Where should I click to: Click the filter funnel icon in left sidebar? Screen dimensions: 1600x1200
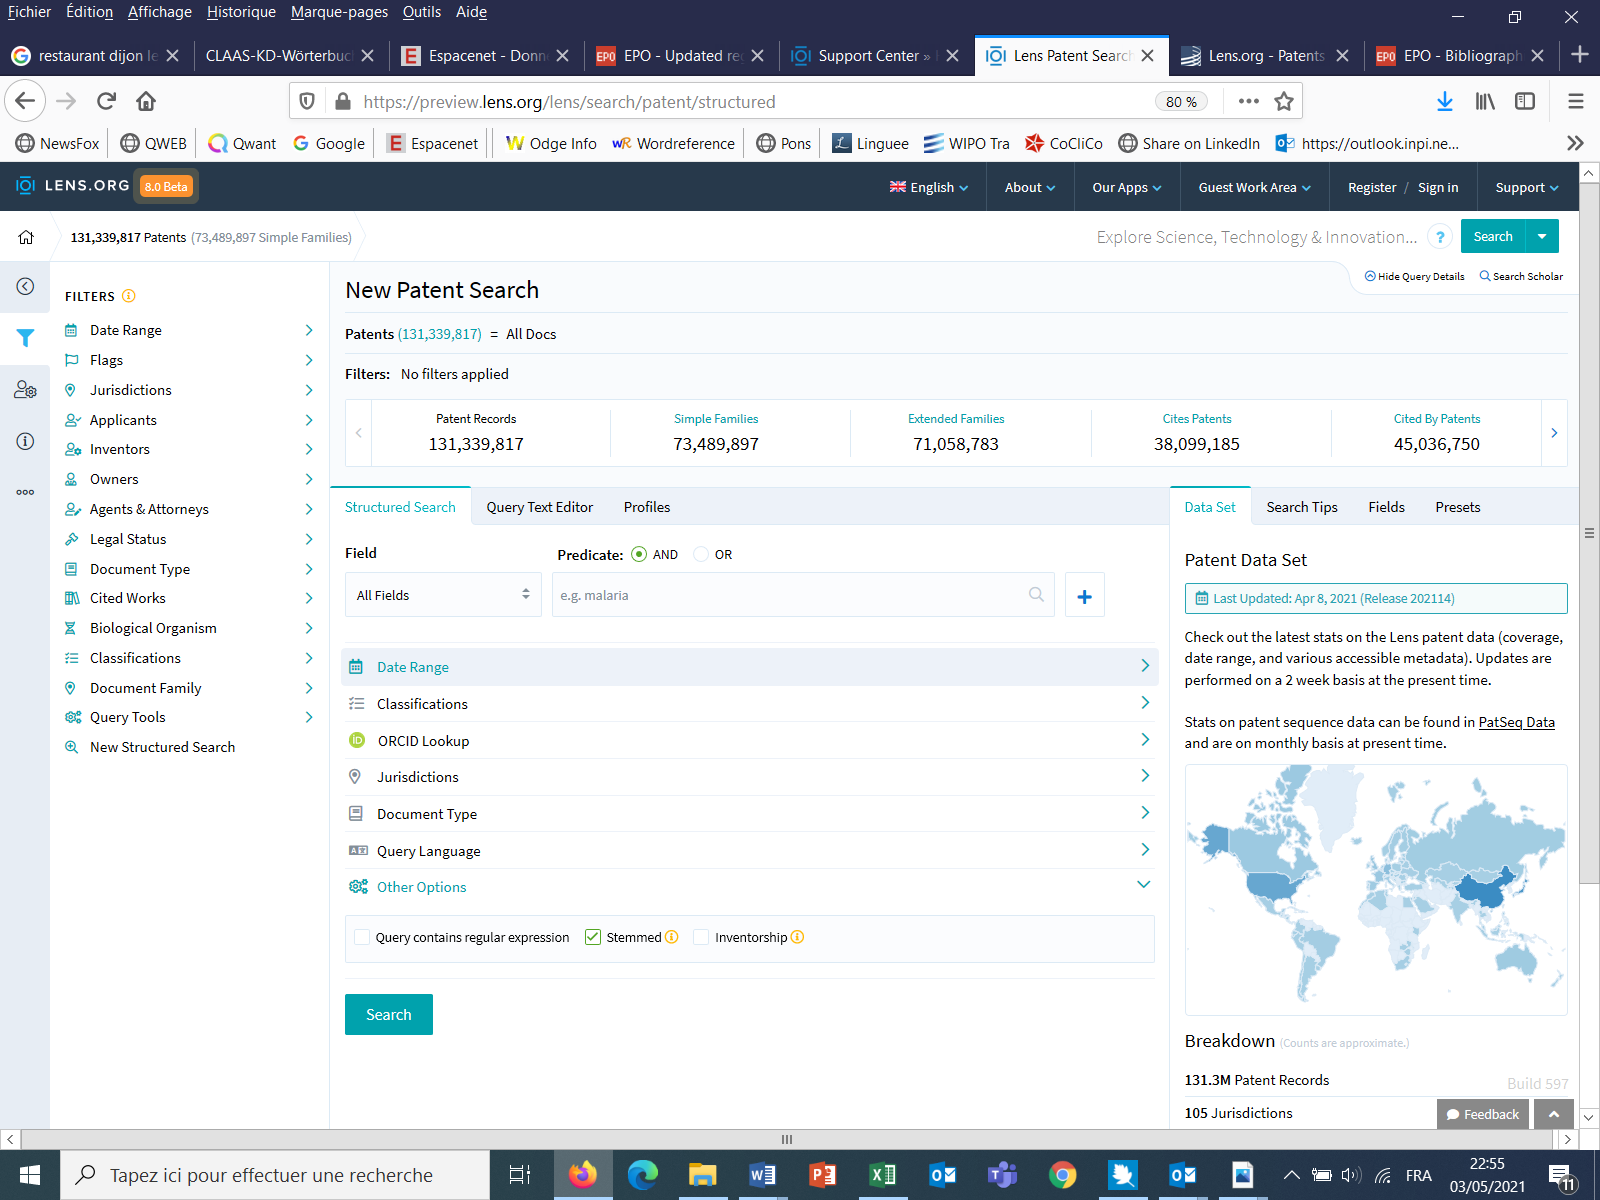click(x=25, y=338)
